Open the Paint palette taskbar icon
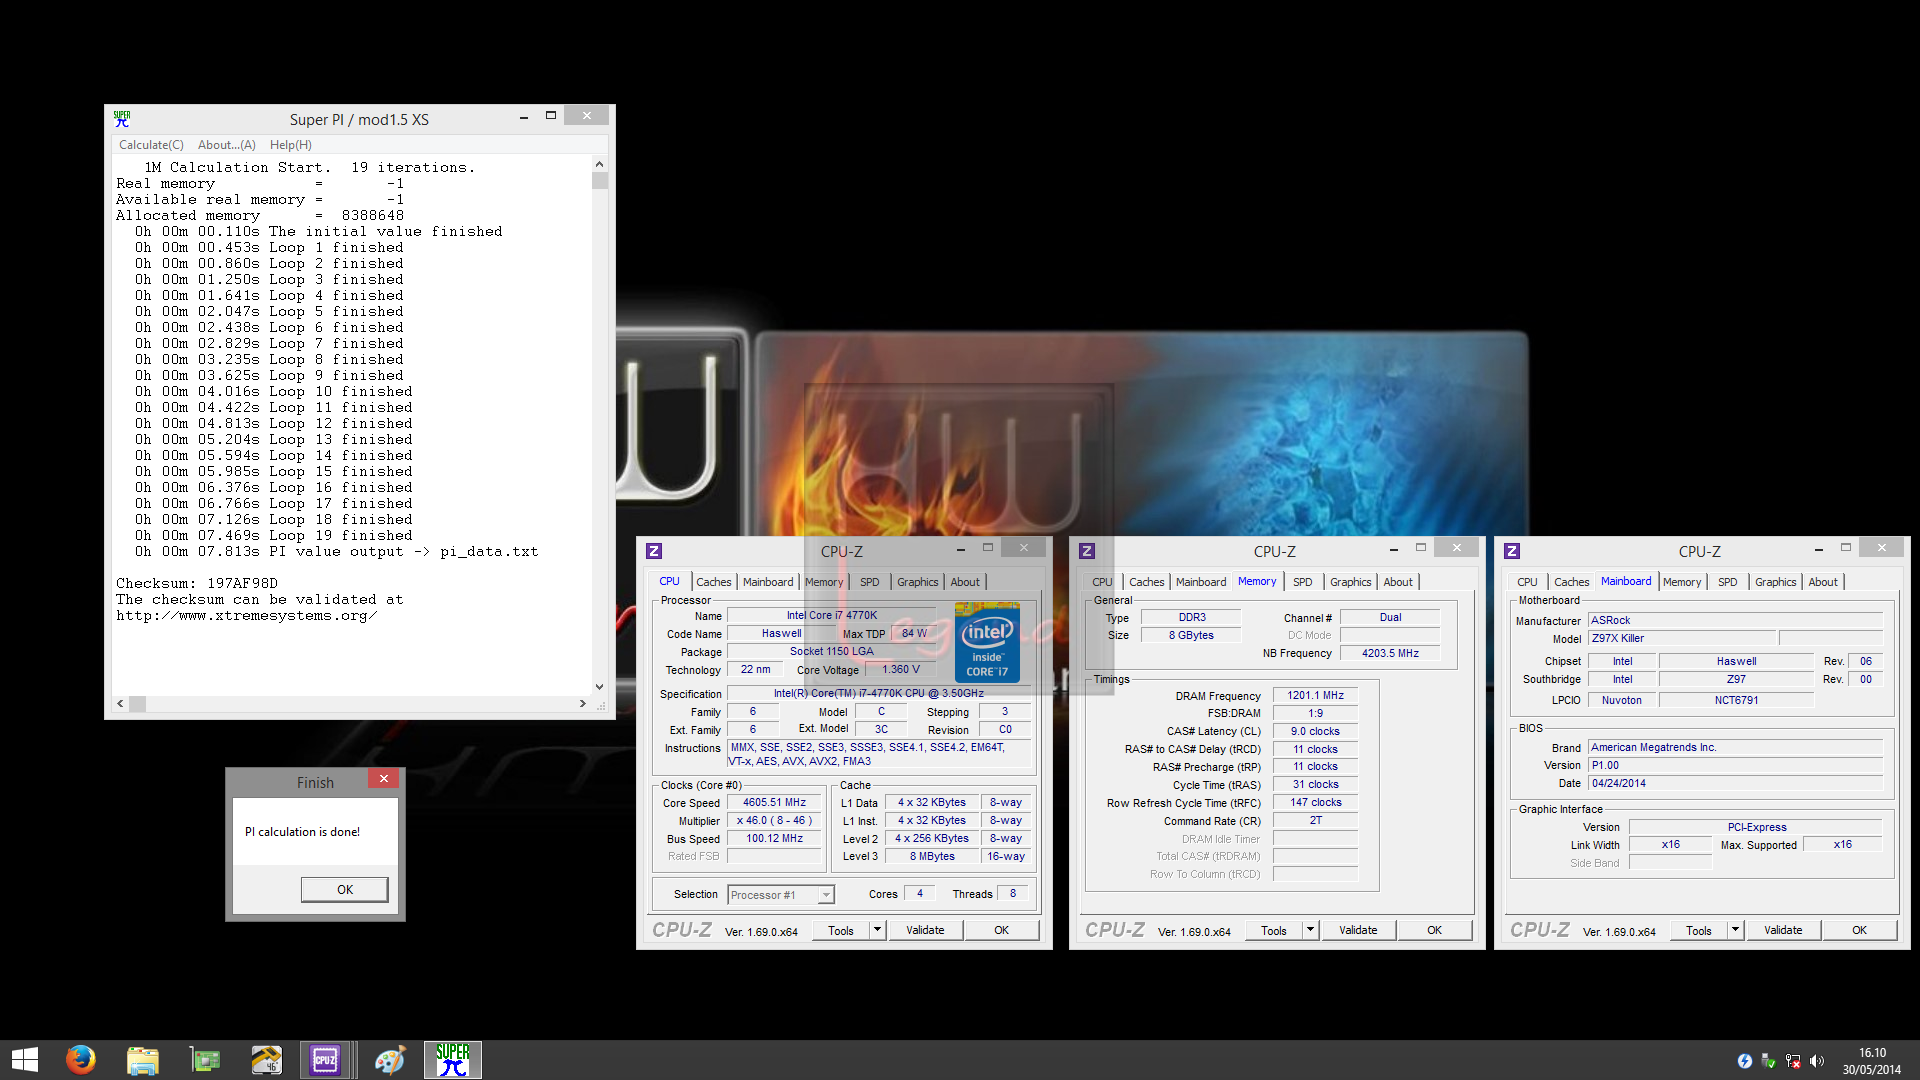Image resolution: width=1920 pixels, height=1080 pixels. click(390, 1060)
